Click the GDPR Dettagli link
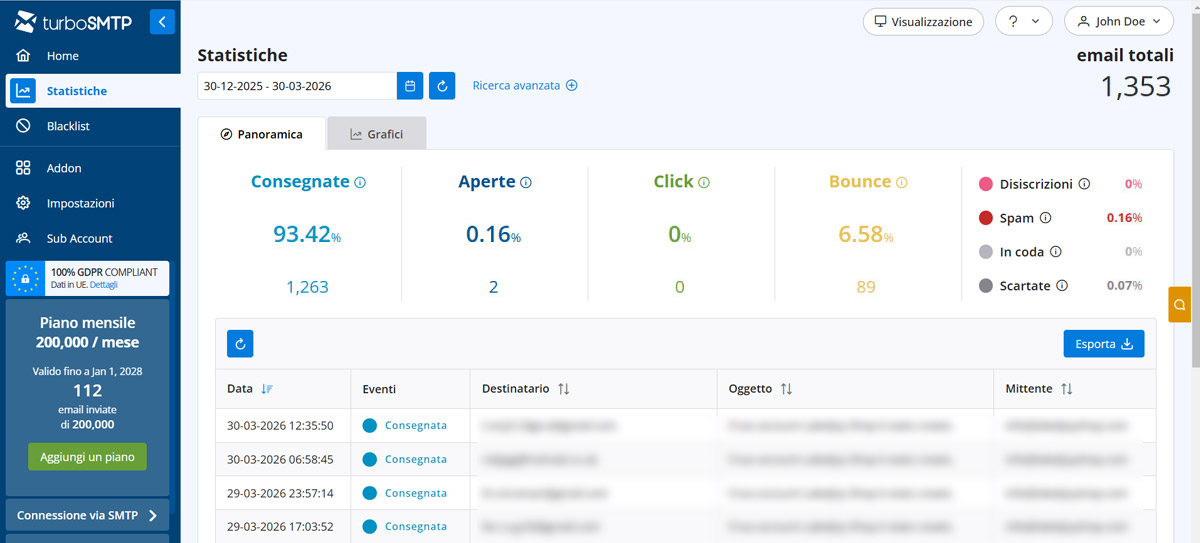The image size is (1200, 543). [105, 285]
